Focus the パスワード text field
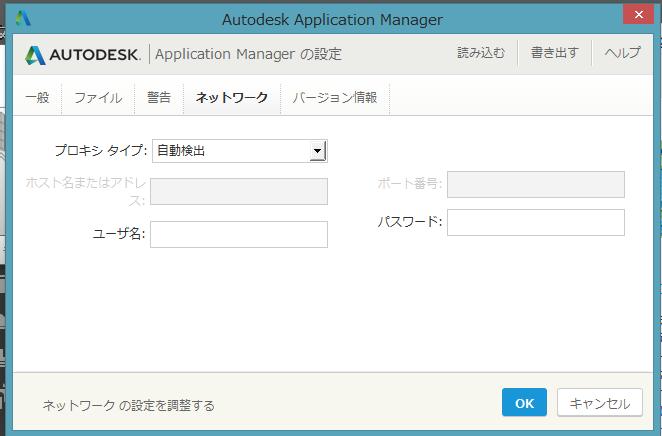This screenshot has height=436, width=662. tap(536, 222)
